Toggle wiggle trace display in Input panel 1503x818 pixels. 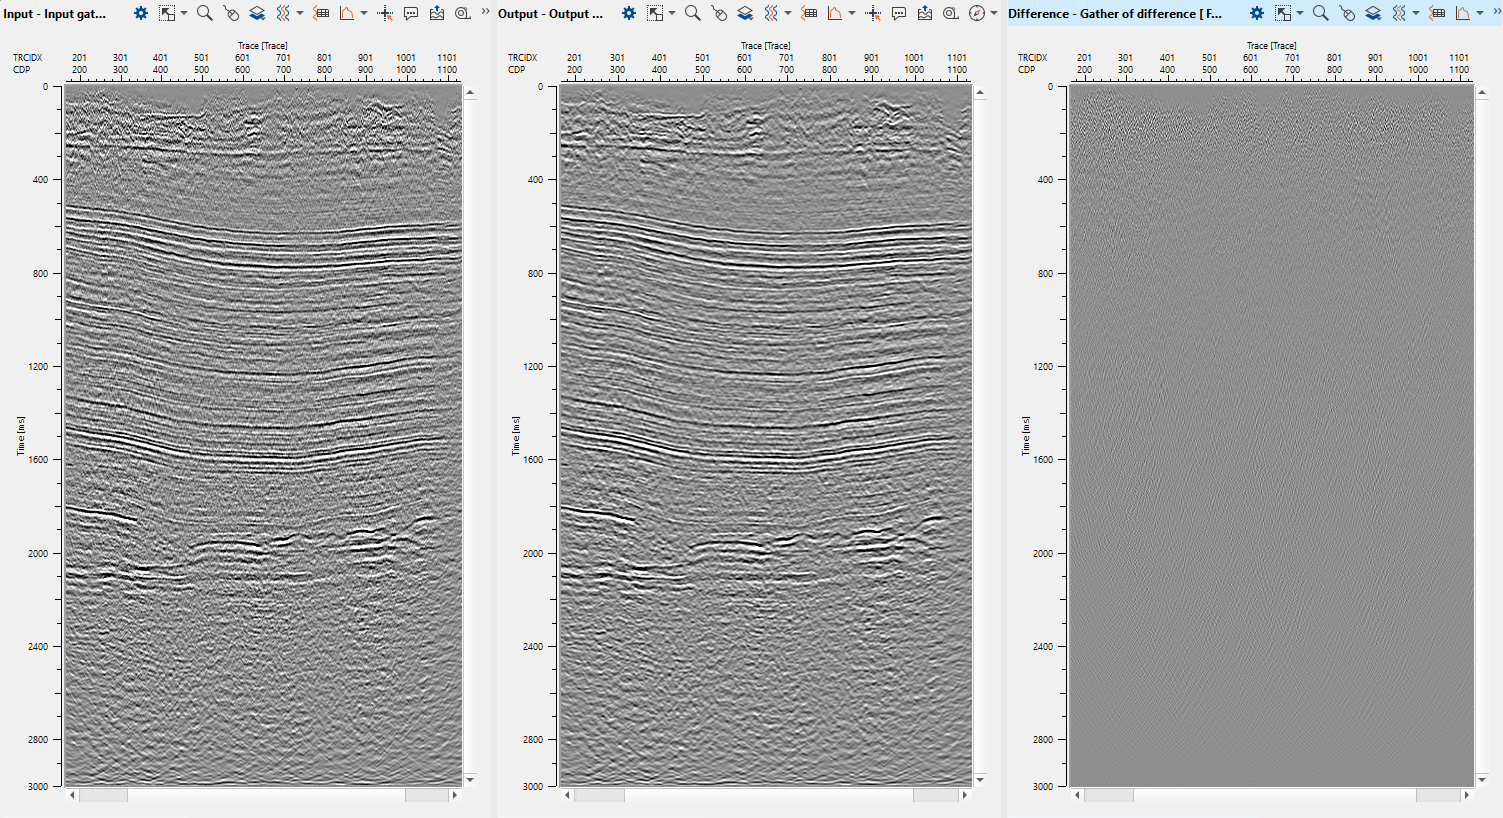point(283,13)
